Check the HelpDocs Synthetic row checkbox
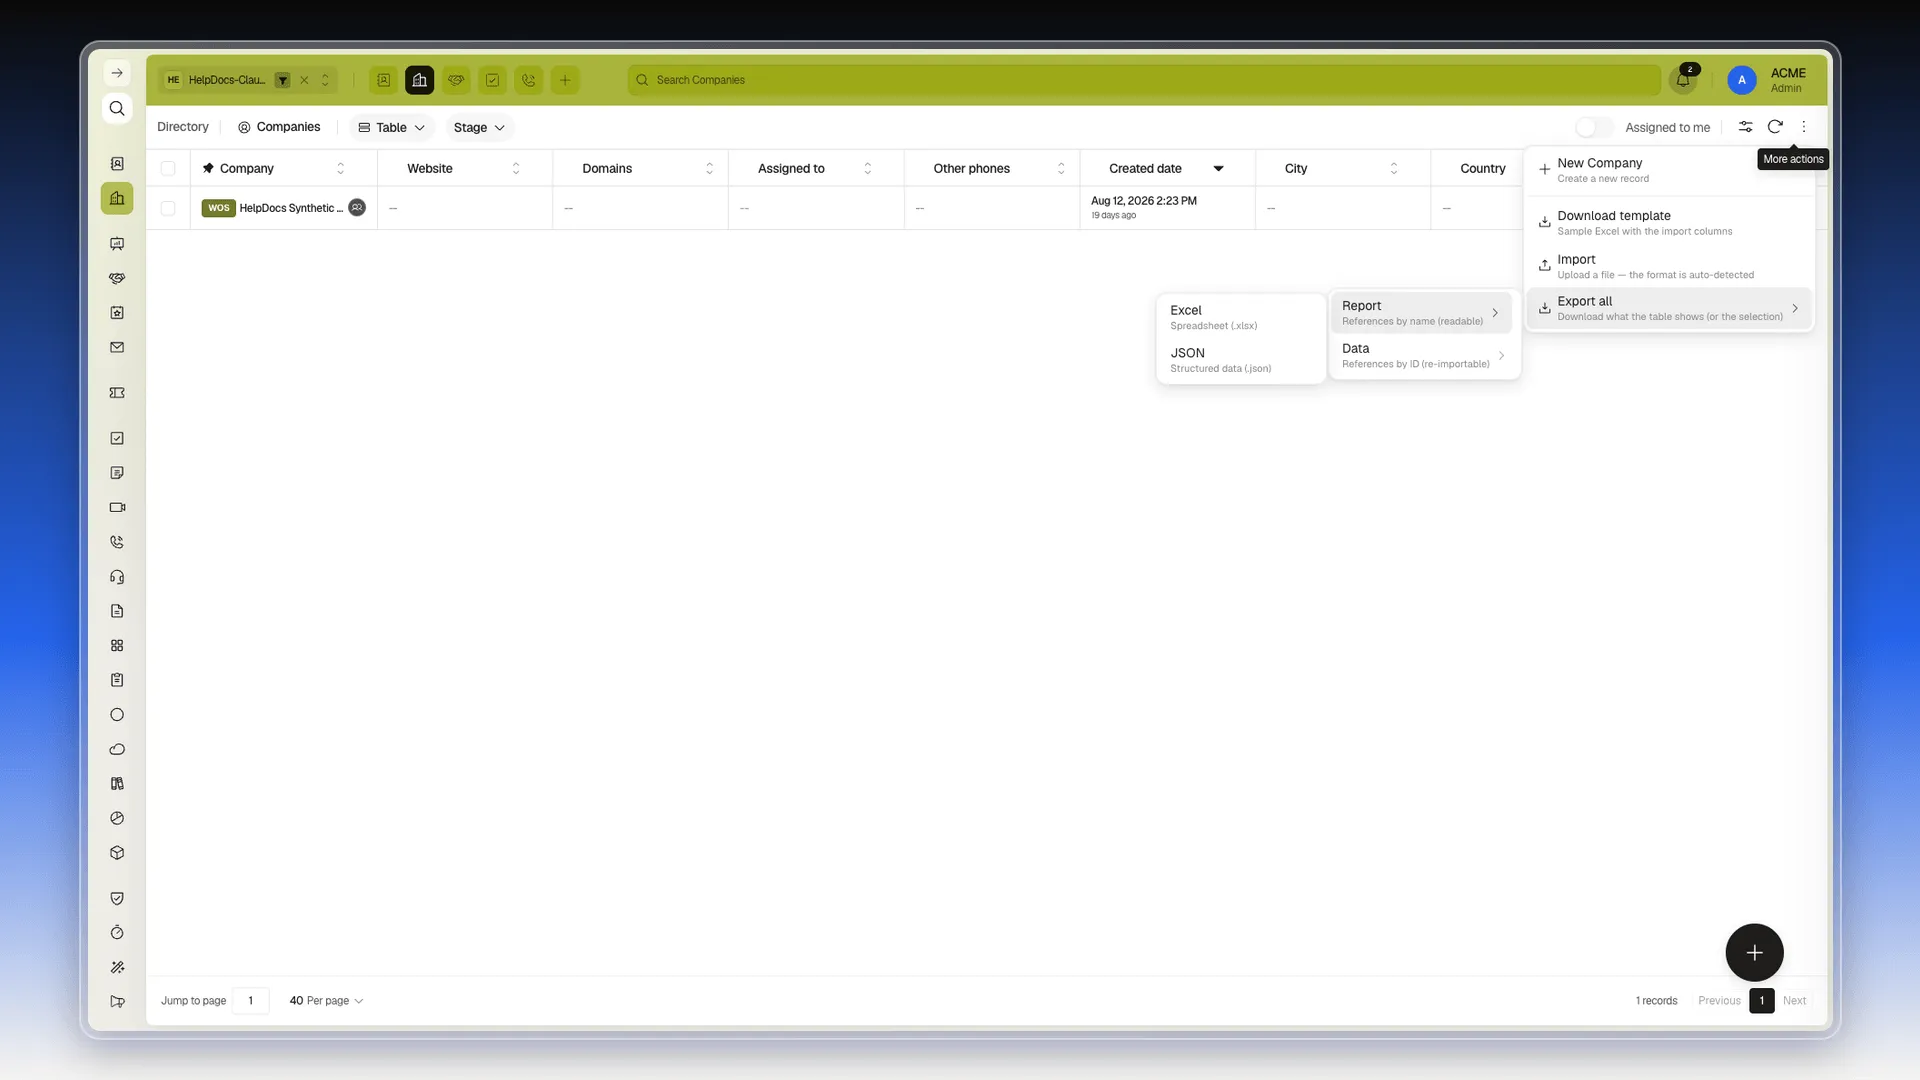Image resolution: width=1920 pixels, height=1080 pixels. click(168, 208)
